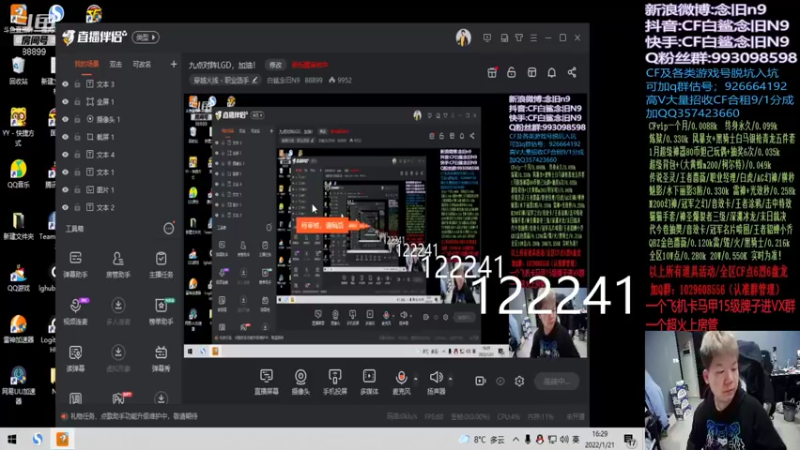Toggle visibility of 图片 1 source
The image size is (800, 450).
(65, 189)
